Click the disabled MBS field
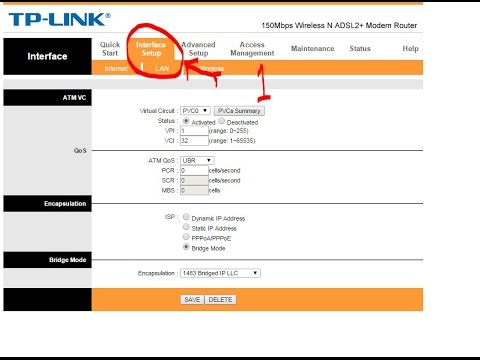Image resolution: width=480 pixels, height=360 pixels. [194, 190]
